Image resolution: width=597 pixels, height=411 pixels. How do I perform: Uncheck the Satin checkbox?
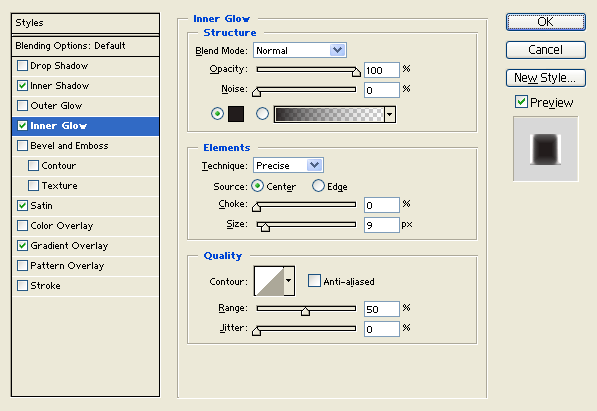[22, 206]
